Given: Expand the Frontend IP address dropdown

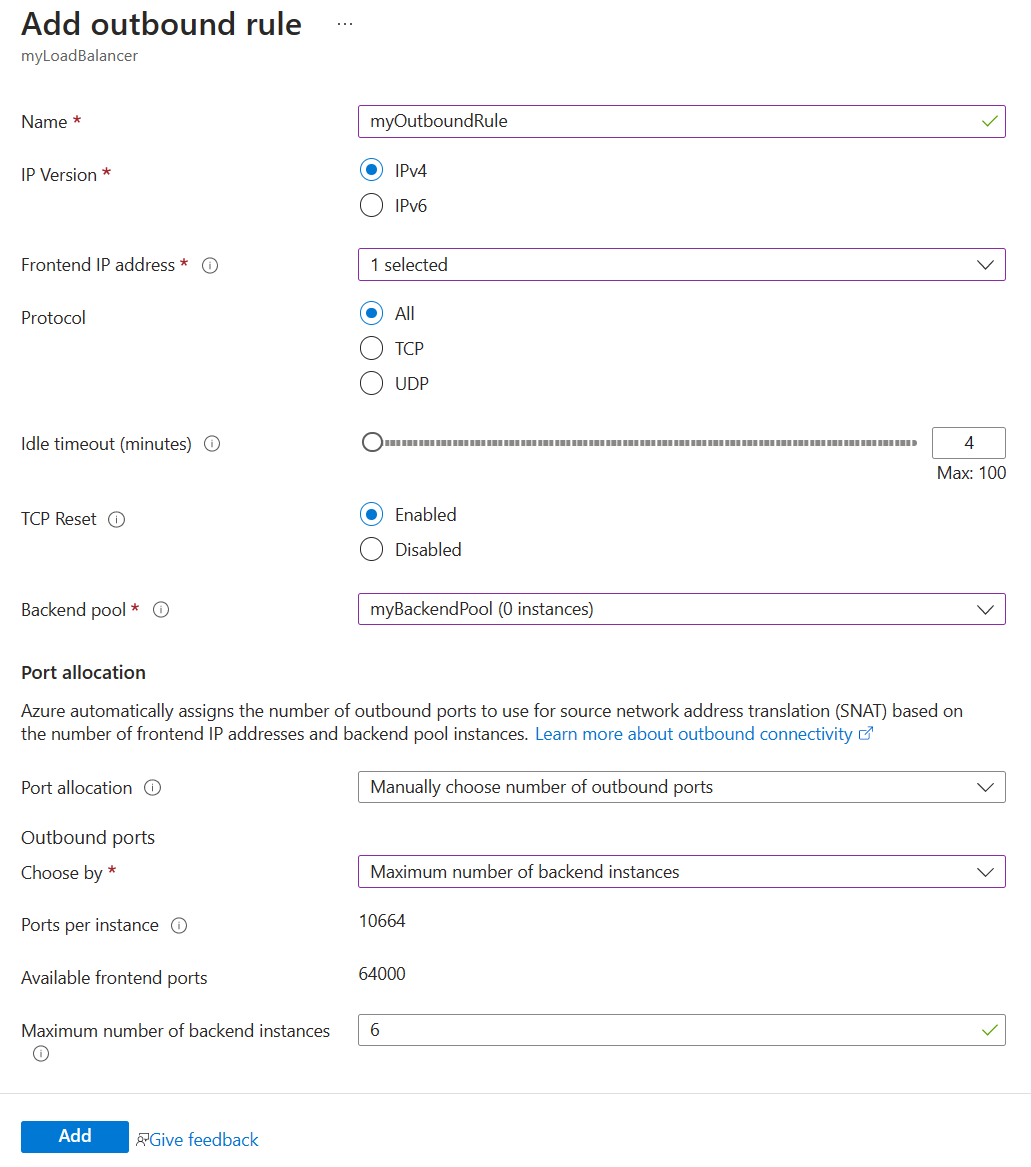Looking at the screenshot, I should (x=681, y=265).
